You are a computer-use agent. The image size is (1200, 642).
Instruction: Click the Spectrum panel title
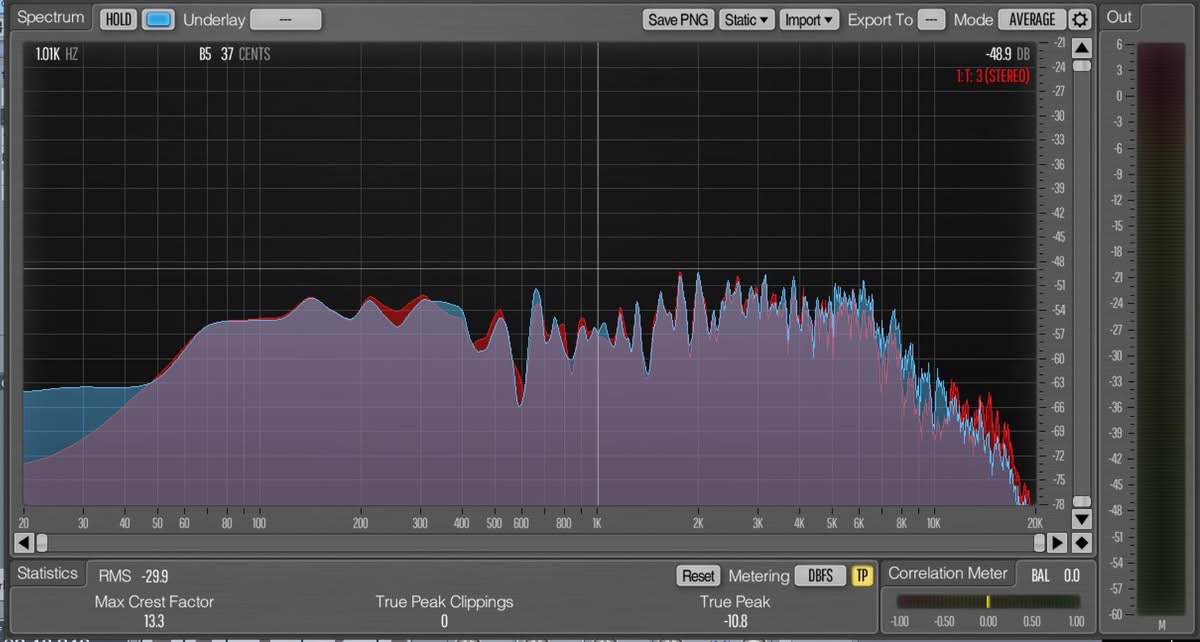(51, 18)
